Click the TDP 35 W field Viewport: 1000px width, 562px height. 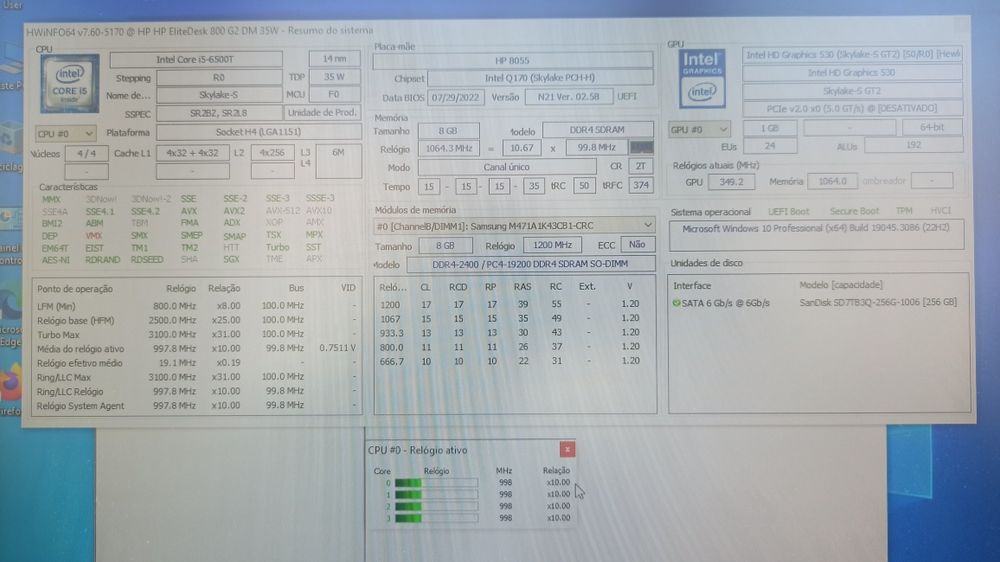click(x=334, y=77)
